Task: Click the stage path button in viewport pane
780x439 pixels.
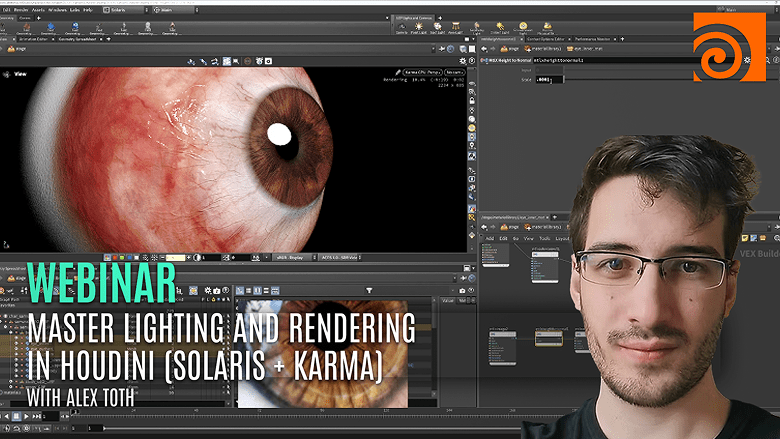Action: click(17, 49)
